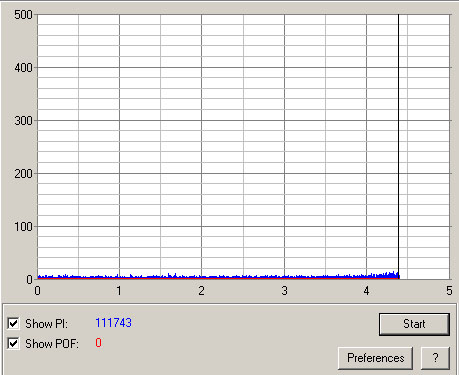Click the 3 label on horizontal axis
The height and width of the screenshot is (375, 459).
(x=284, y=291)
